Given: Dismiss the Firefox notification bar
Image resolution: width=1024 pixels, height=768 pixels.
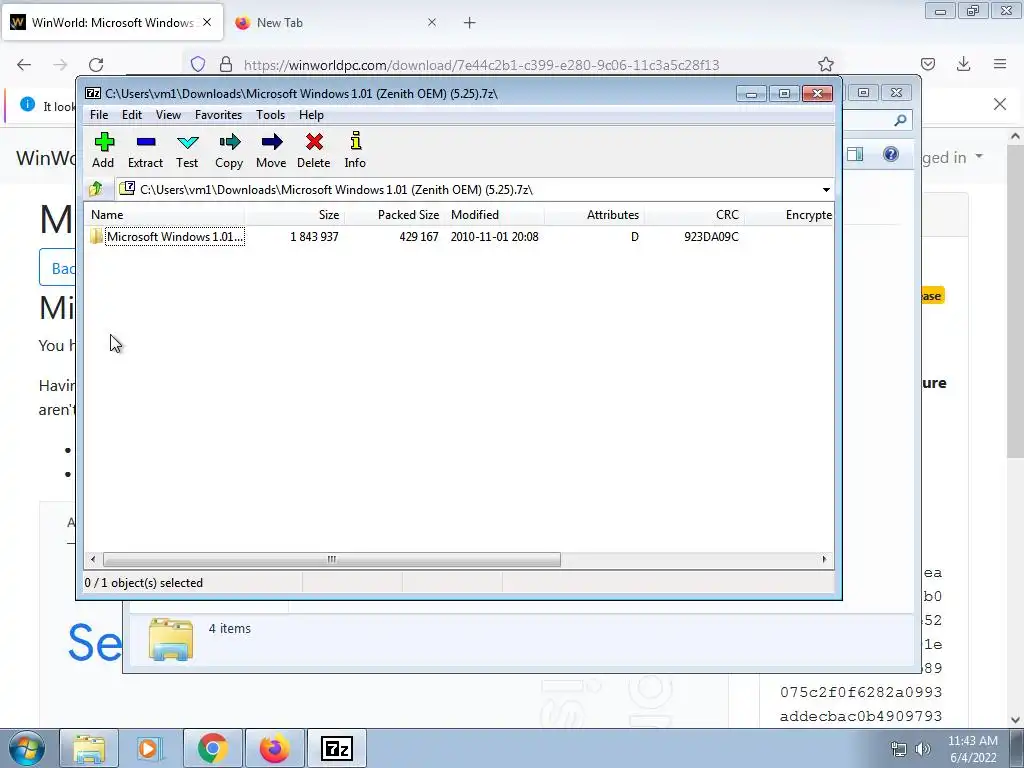Looking at the screenshot, I should [x=1000, y=104].
